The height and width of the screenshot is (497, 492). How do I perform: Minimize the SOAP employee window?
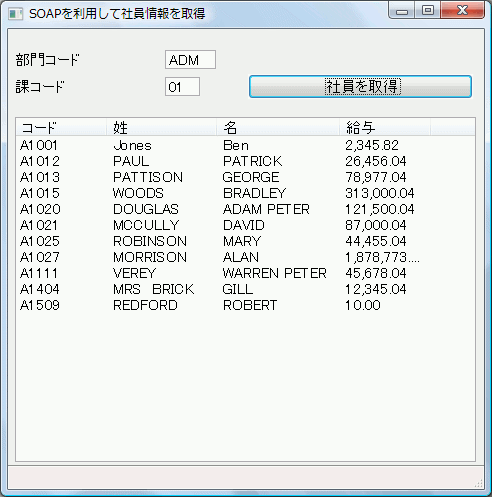[x=402, y=11]
